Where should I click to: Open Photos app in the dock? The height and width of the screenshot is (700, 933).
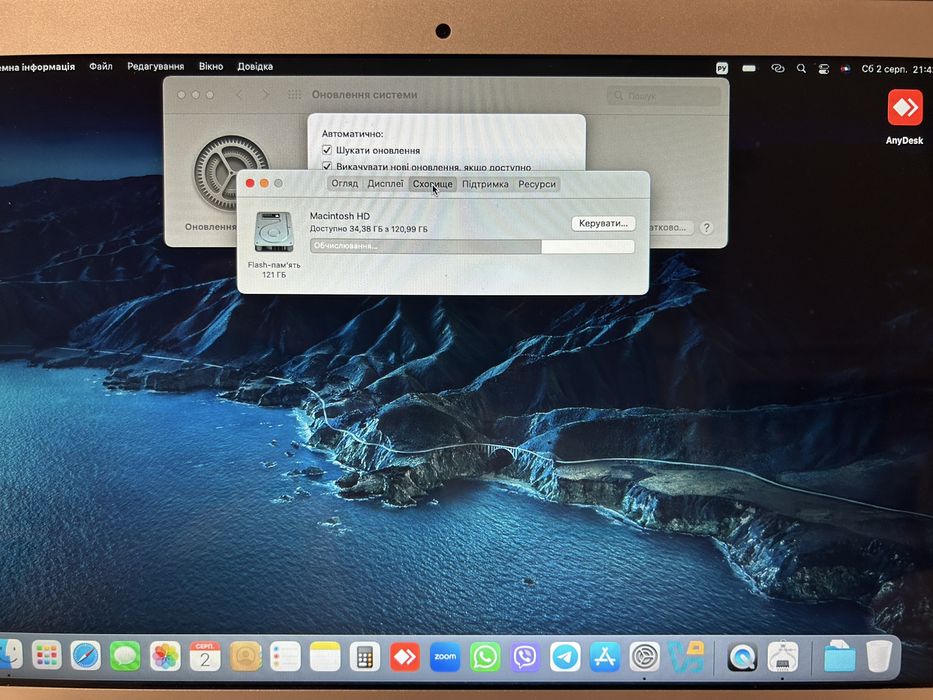coord(165,657)
